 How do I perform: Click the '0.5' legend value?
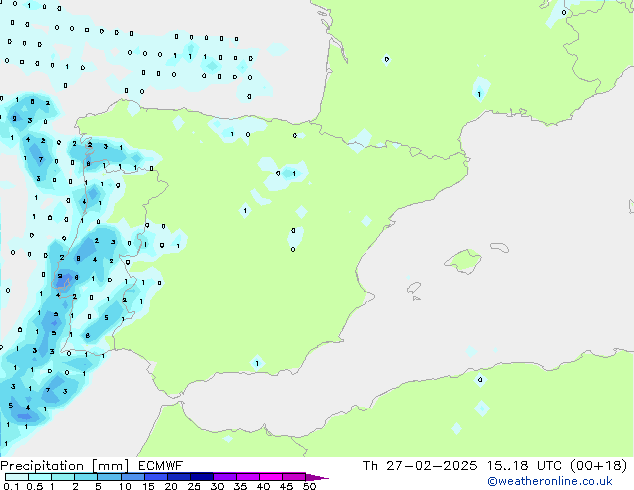35,486
